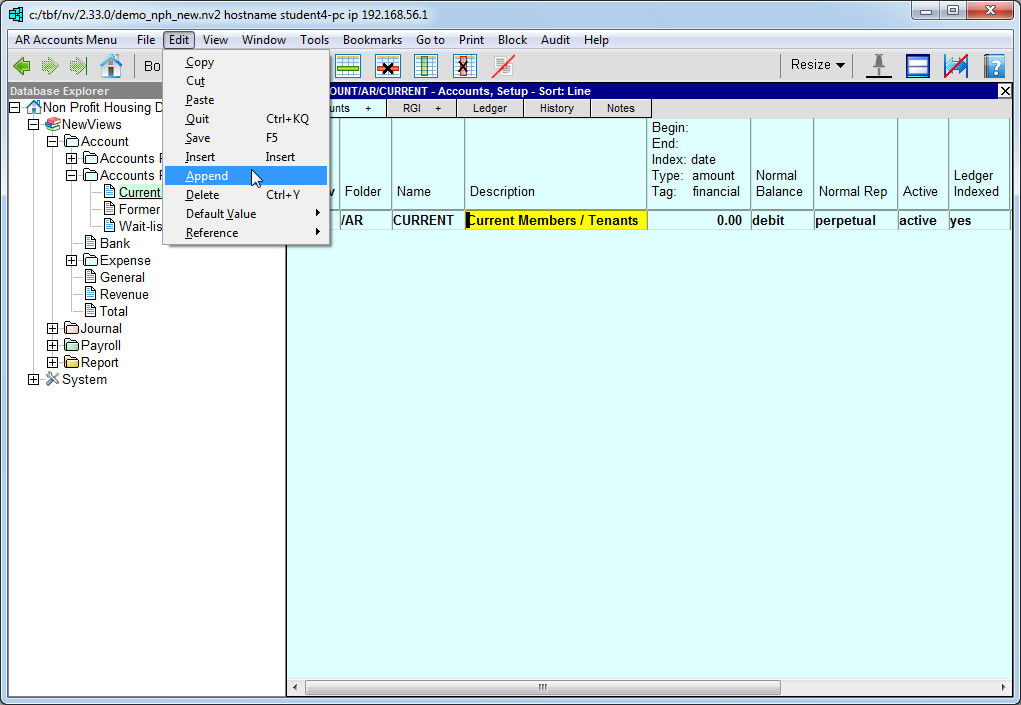Open the Resize dropdown
Image resolution: width=1021 pixels, height=705 pixels.
[817, 65]
